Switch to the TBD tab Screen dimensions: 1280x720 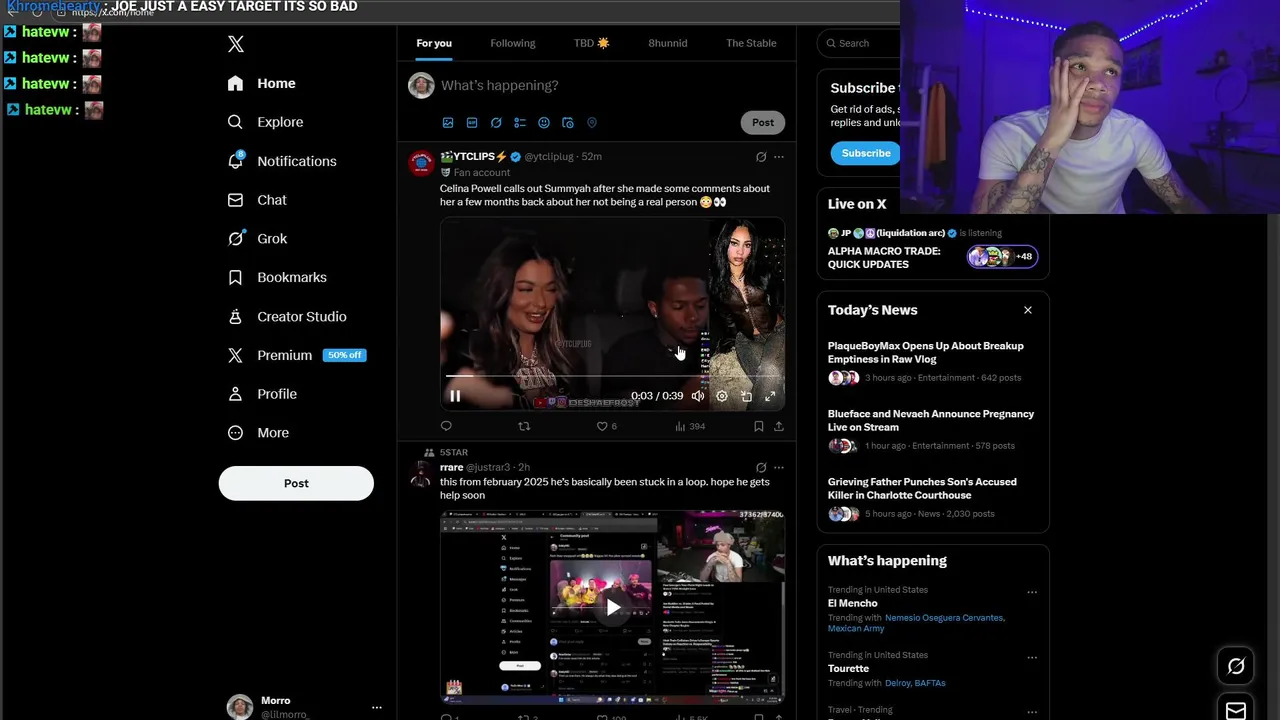[592, 43]
